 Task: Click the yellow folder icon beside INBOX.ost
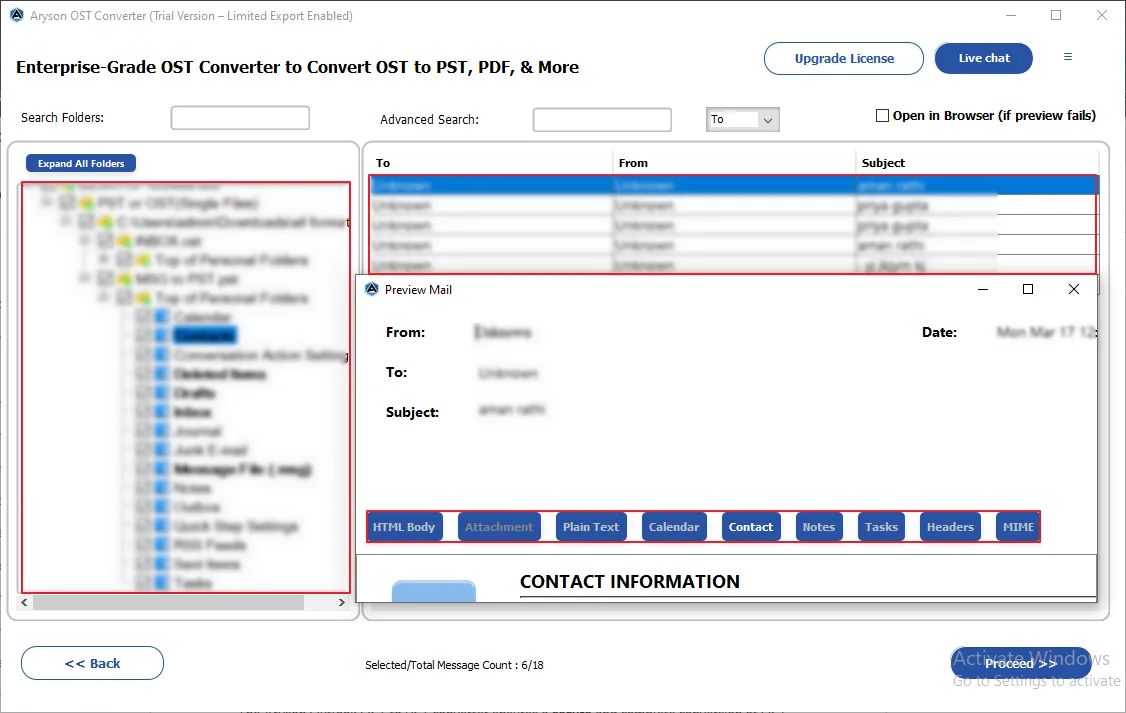[124, 241]
